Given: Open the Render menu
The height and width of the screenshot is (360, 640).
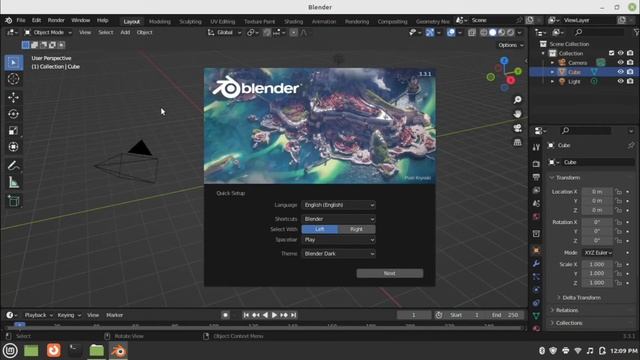Looking at the screenshot, I should 56,20.
